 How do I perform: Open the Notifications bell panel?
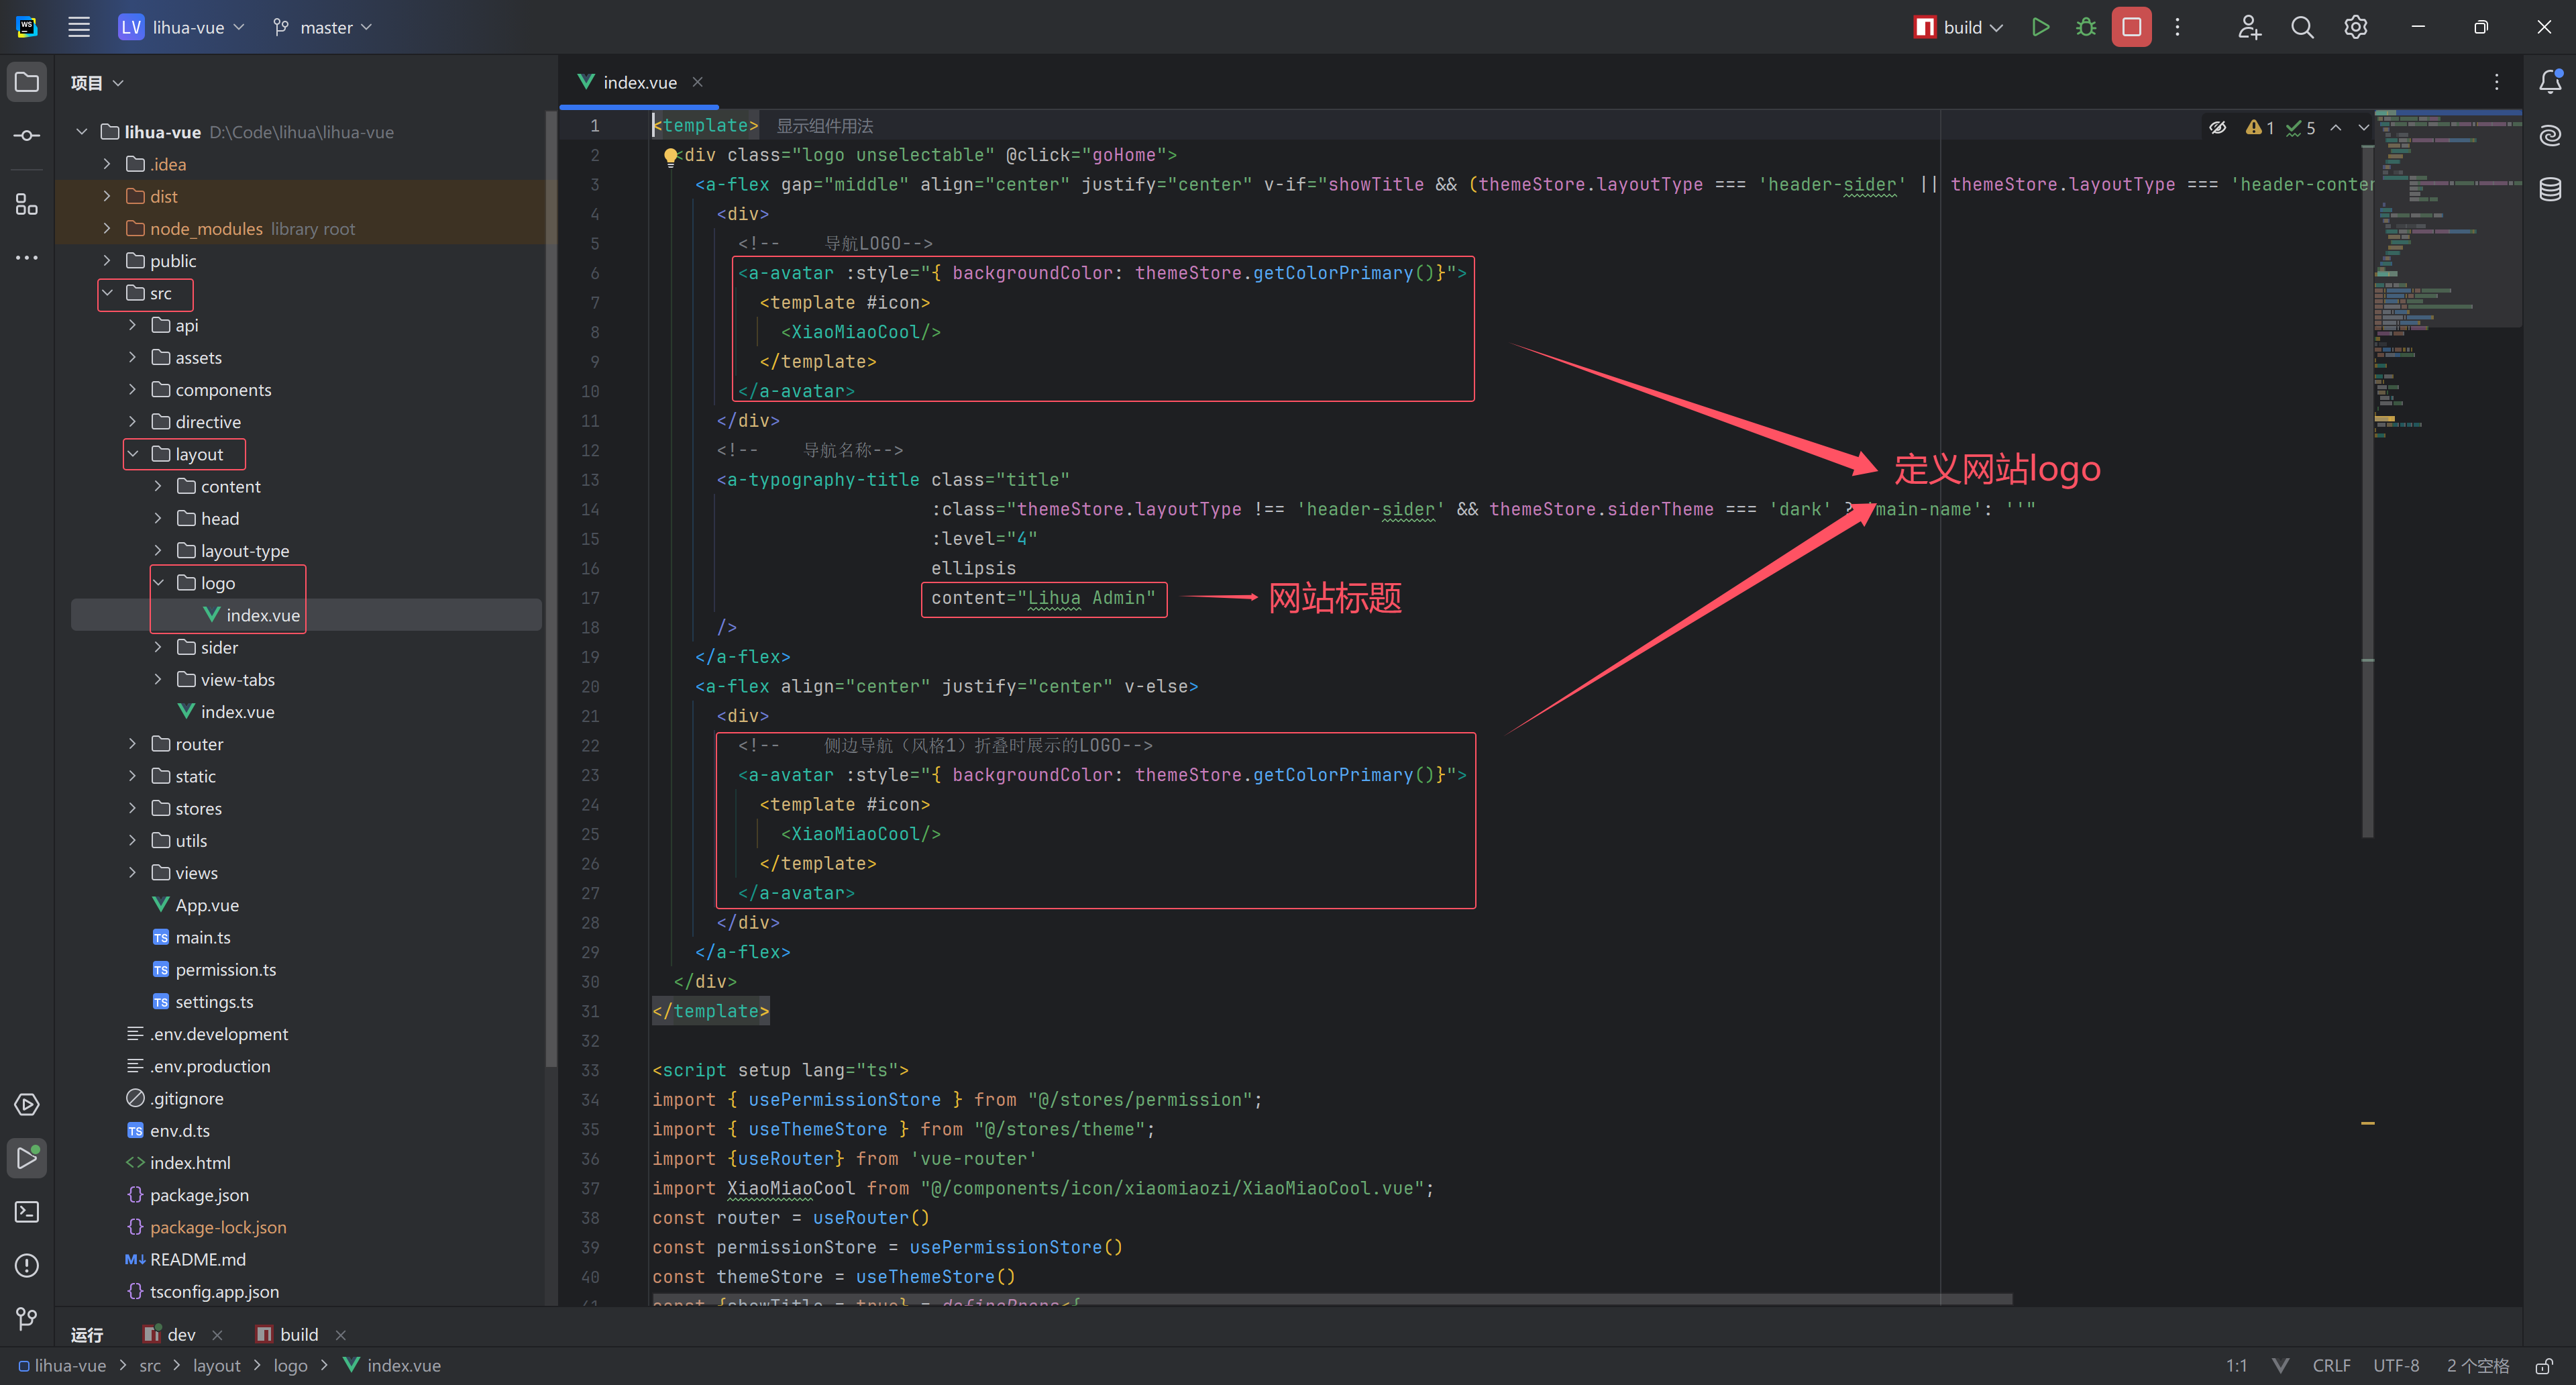(2550, 82)
